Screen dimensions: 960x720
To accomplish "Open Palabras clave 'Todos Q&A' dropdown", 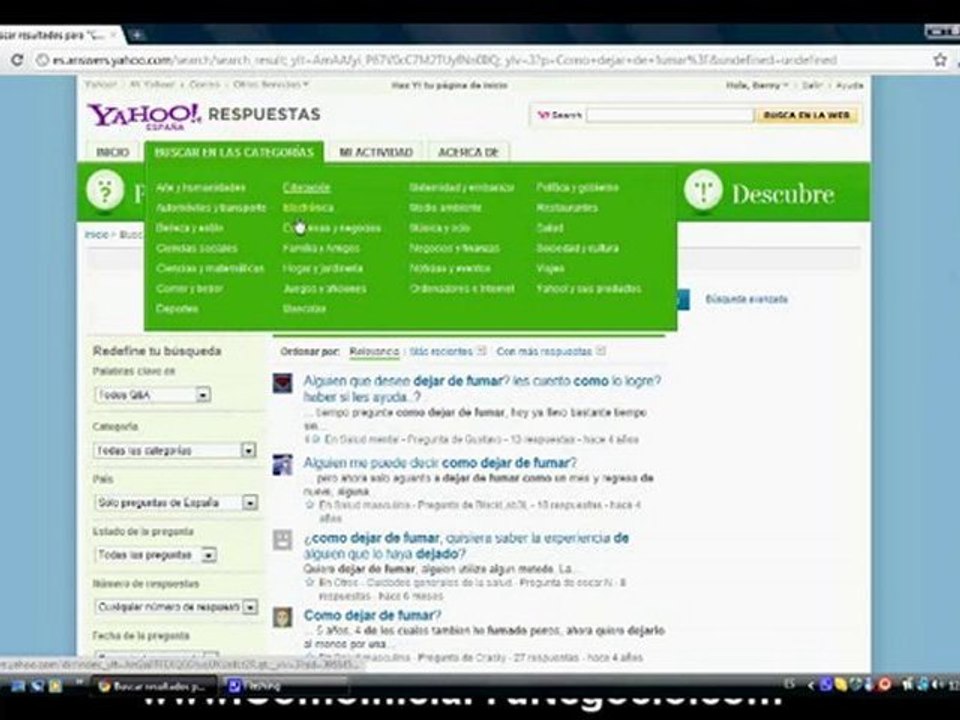I will click(x=153, y=395).
